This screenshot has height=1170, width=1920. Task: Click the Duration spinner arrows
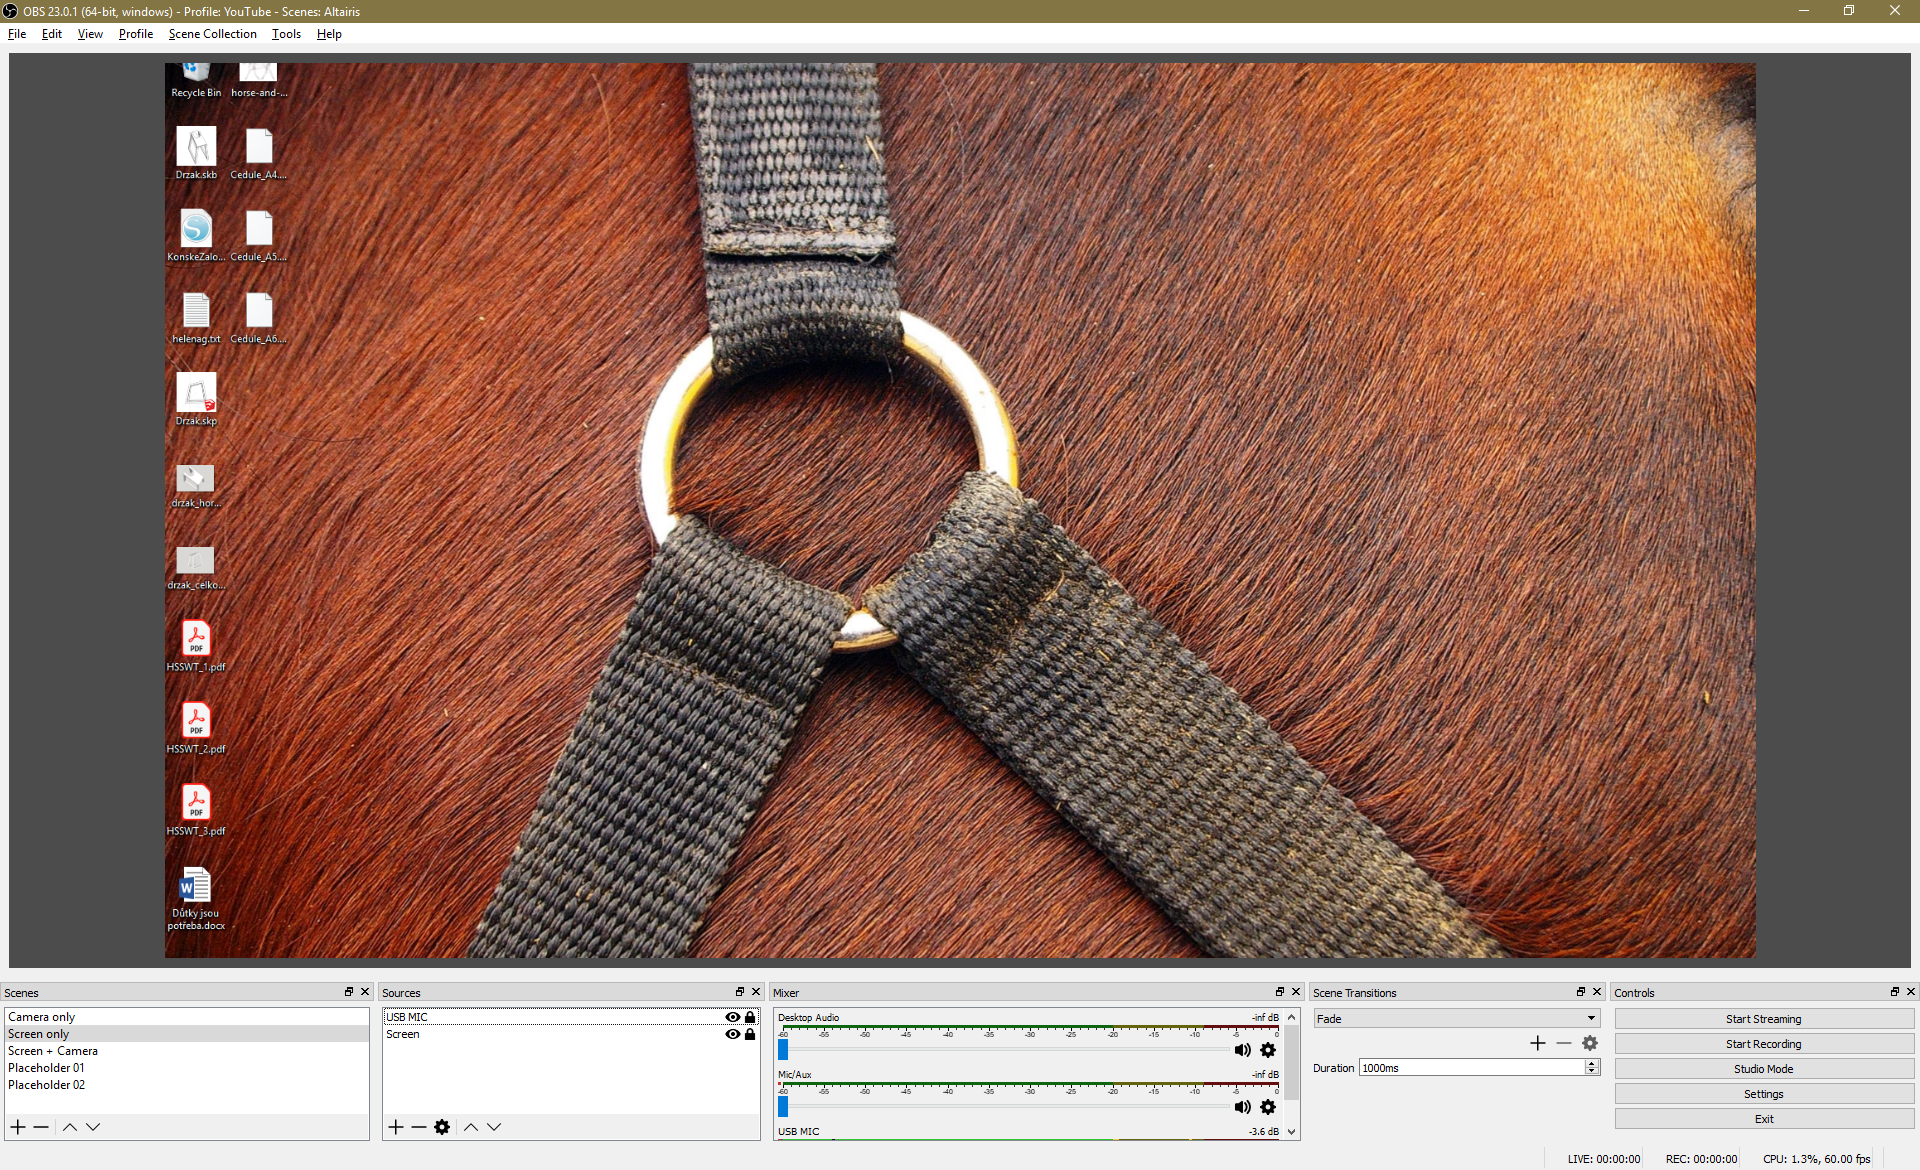click(x=1592, y=1068)
